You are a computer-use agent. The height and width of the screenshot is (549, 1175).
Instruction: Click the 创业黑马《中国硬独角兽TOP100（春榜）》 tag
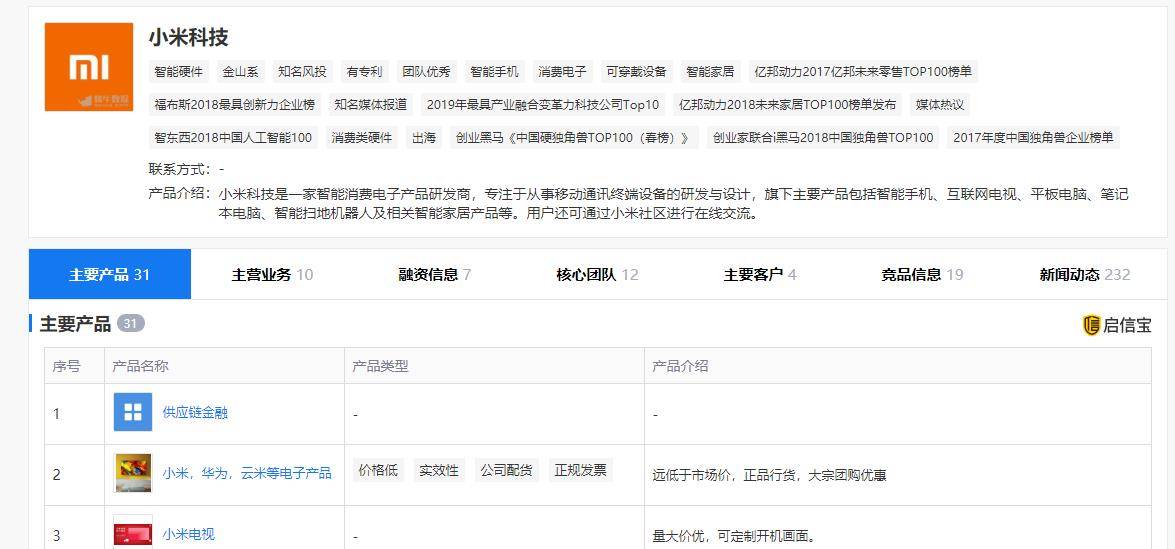point(574,138)
